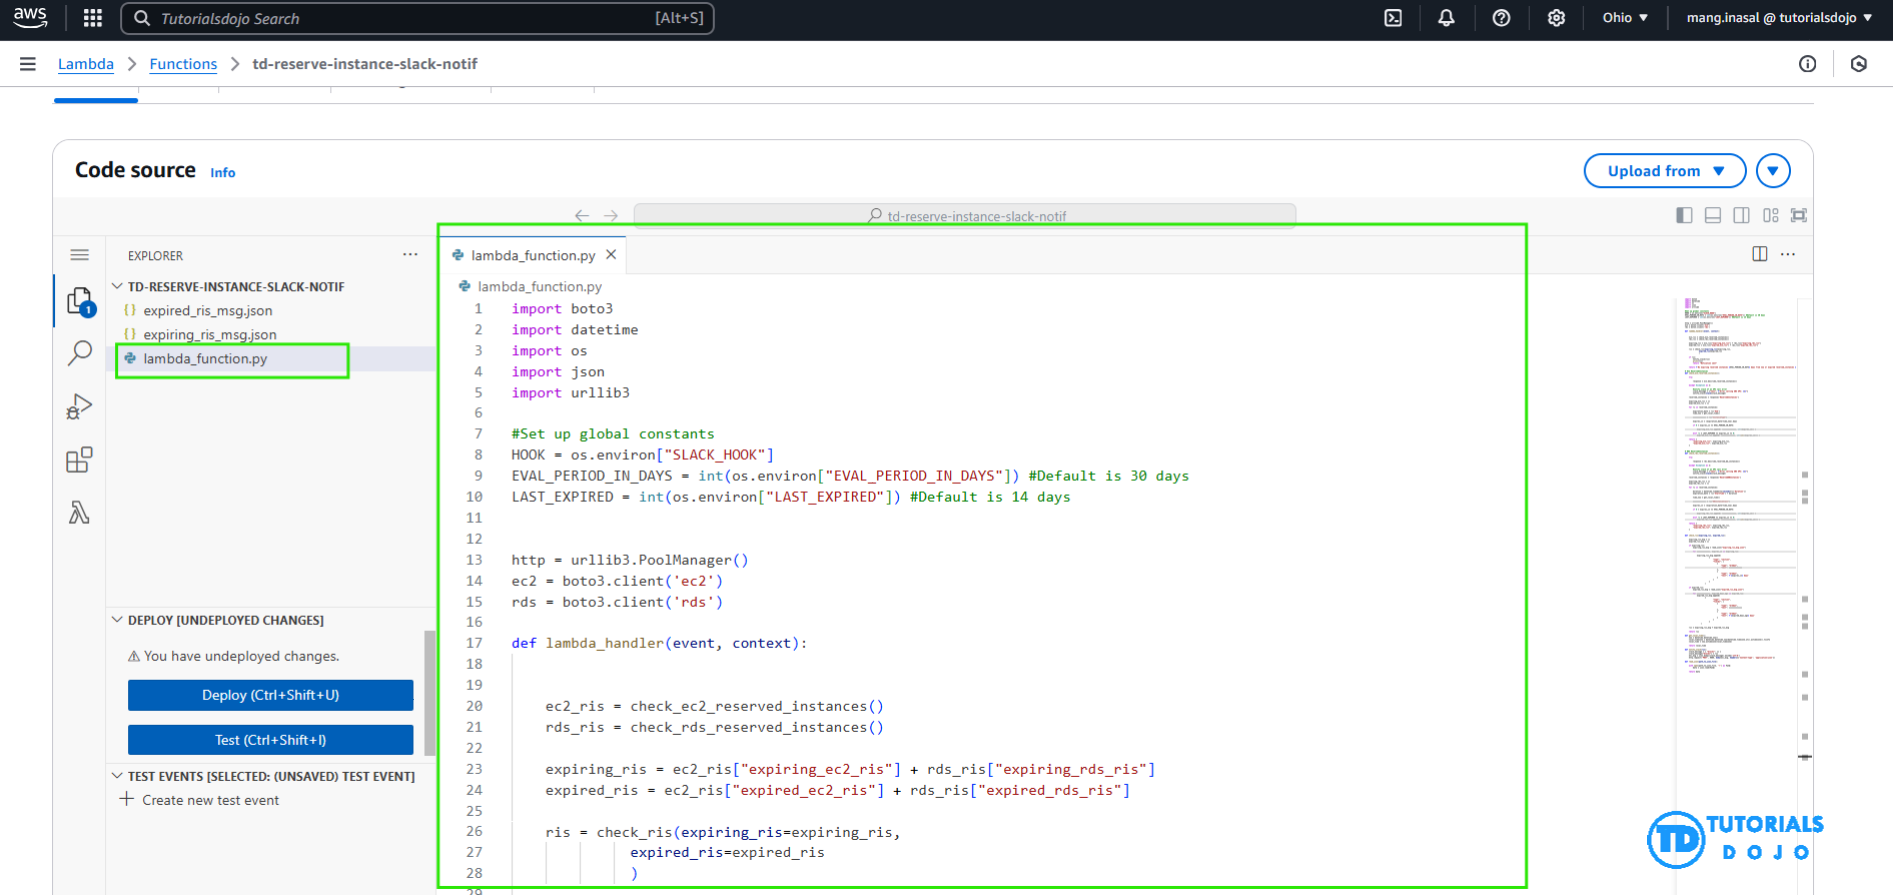Go to the Lambda breadcrumb link
The image size is (1893, 895).
click(x=86, y=64)
